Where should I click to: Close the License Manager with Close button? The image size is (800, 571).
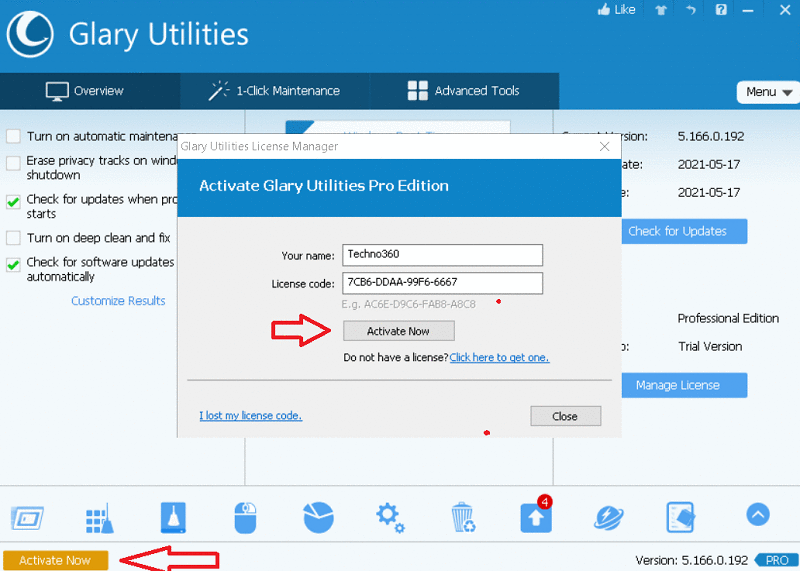(565, 416)
